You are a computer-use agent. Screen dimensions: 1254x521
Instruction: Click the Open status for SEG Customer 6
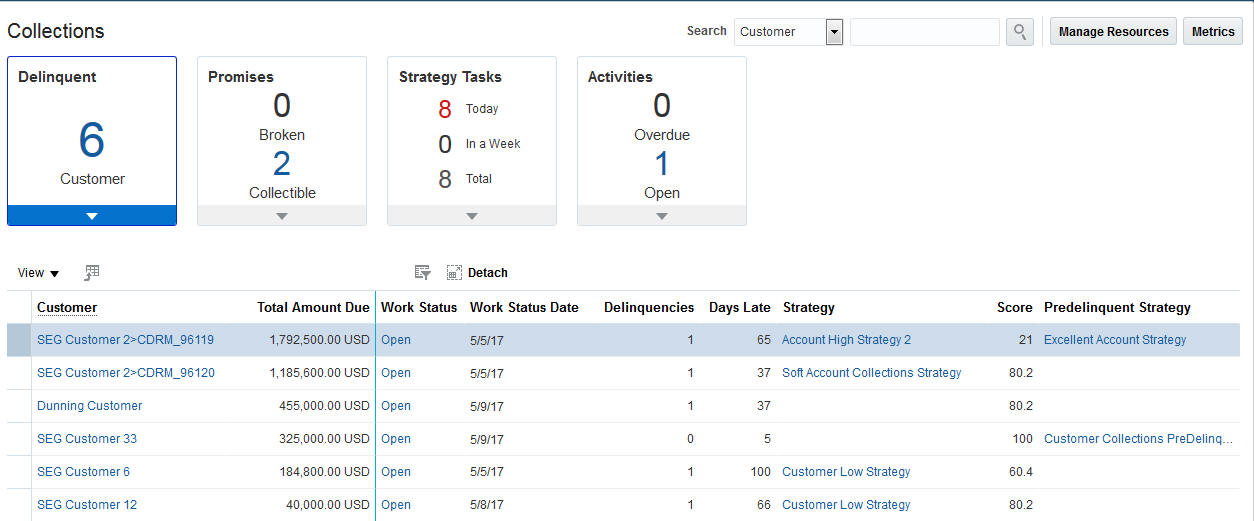point(396,472)
